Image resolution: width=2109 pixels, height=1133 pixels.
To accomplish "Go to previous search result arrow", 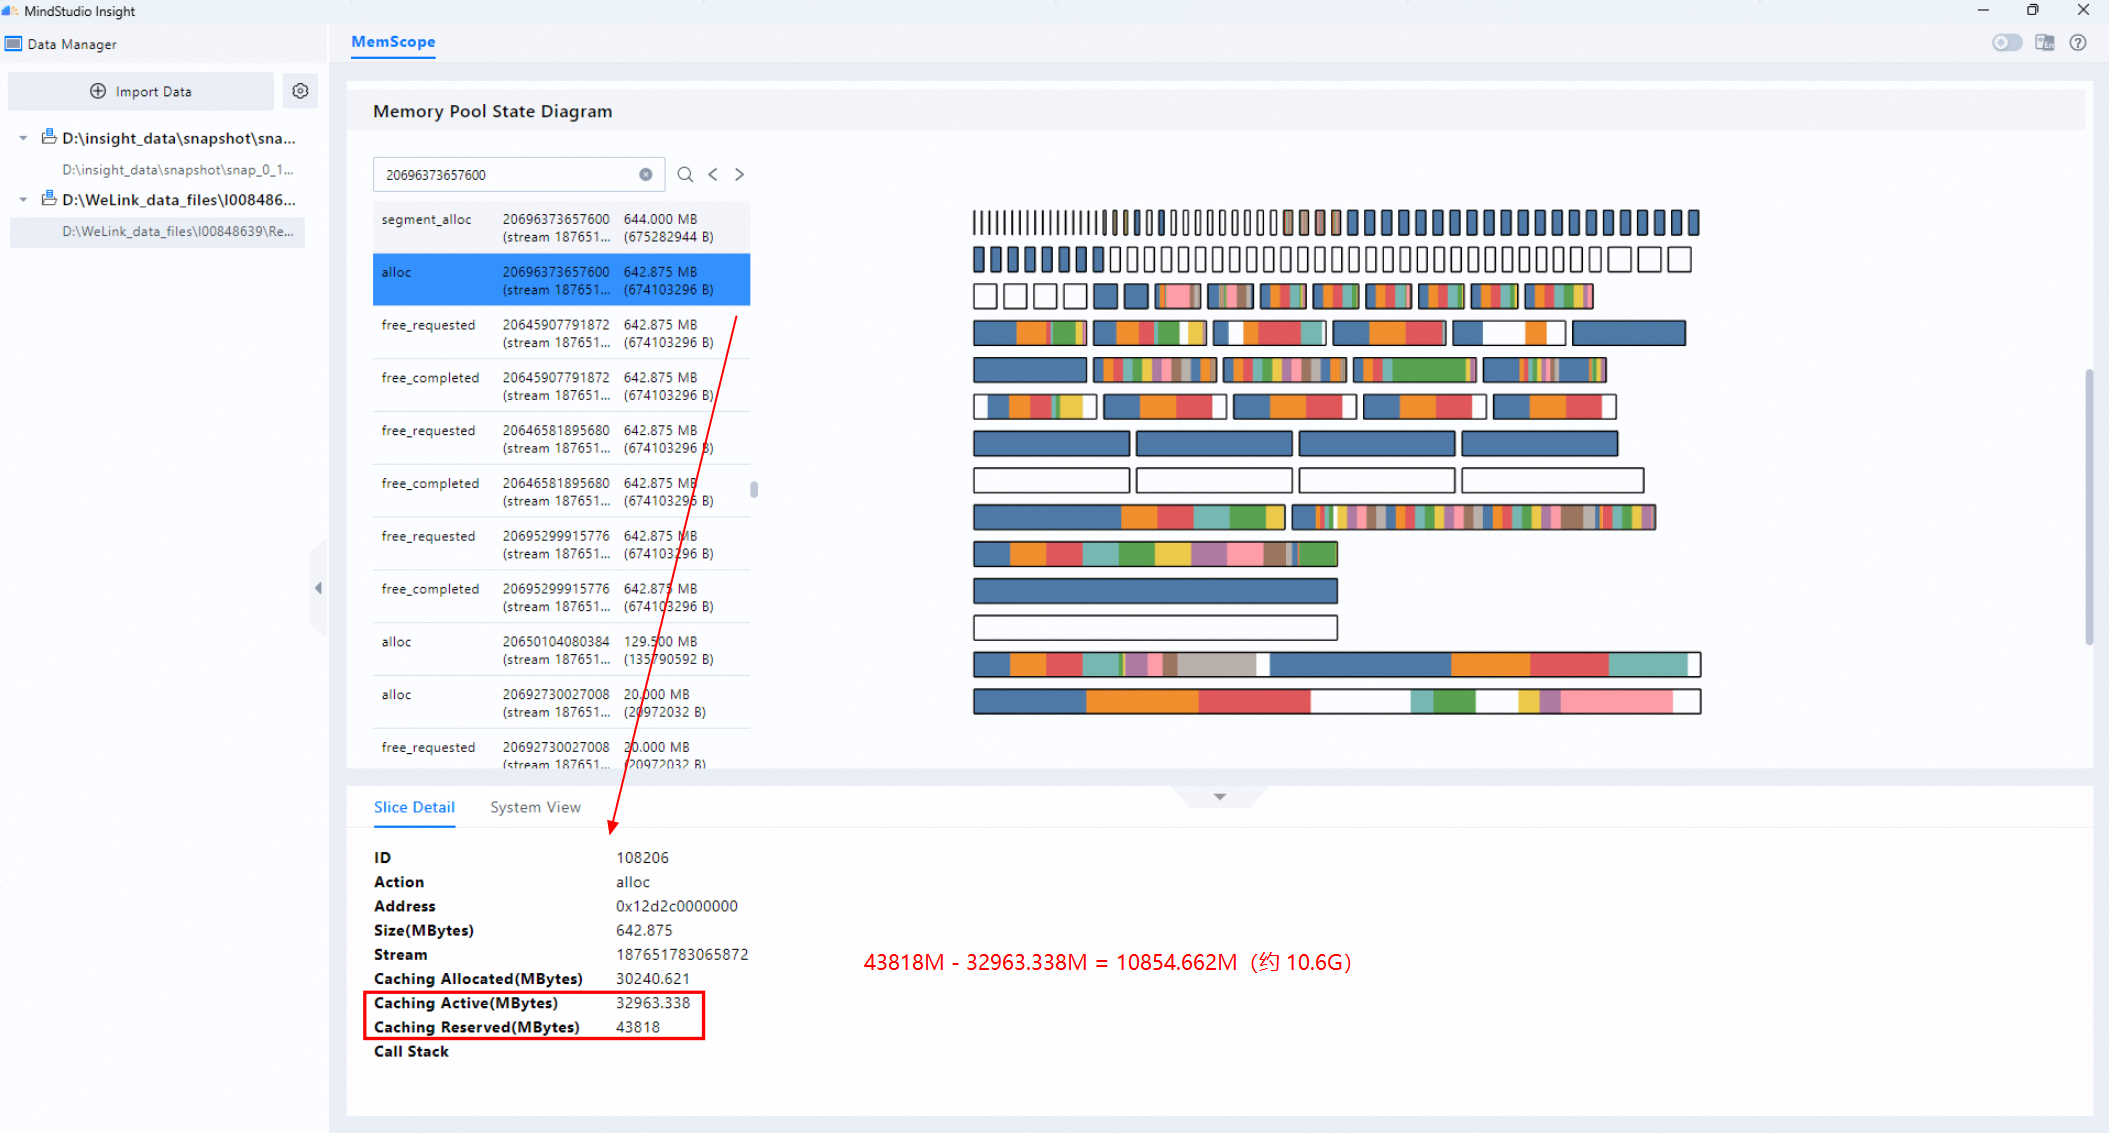I will click(x=713, y=174).
